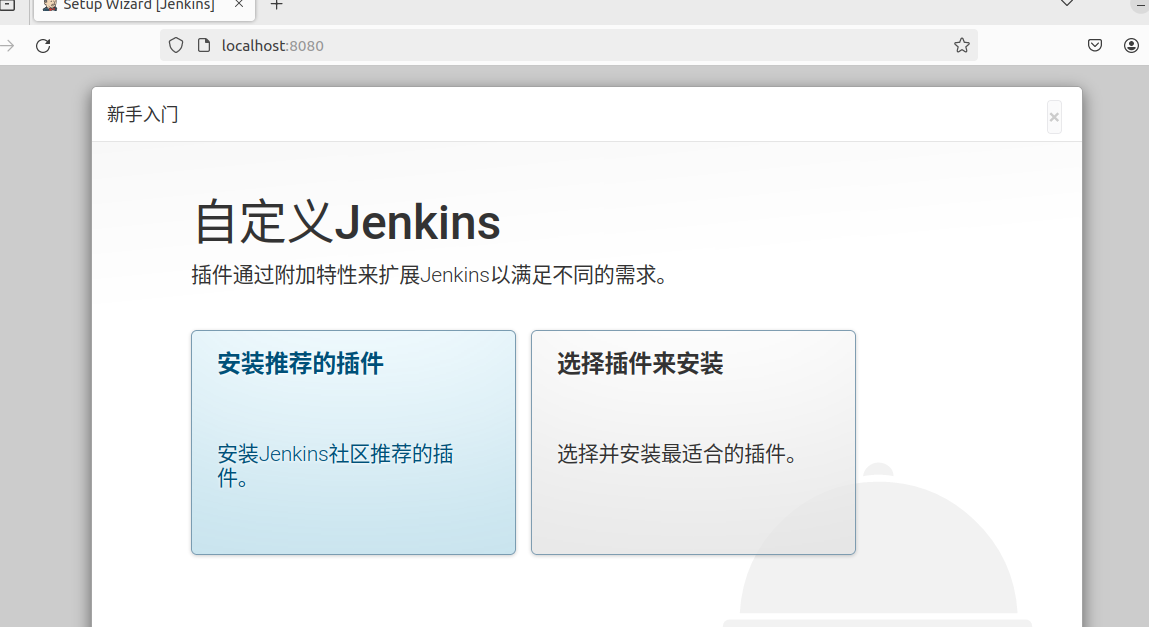Open the Firefox account icon
This screenshot has height=627, width=1149.
[x=1131, y=45]
